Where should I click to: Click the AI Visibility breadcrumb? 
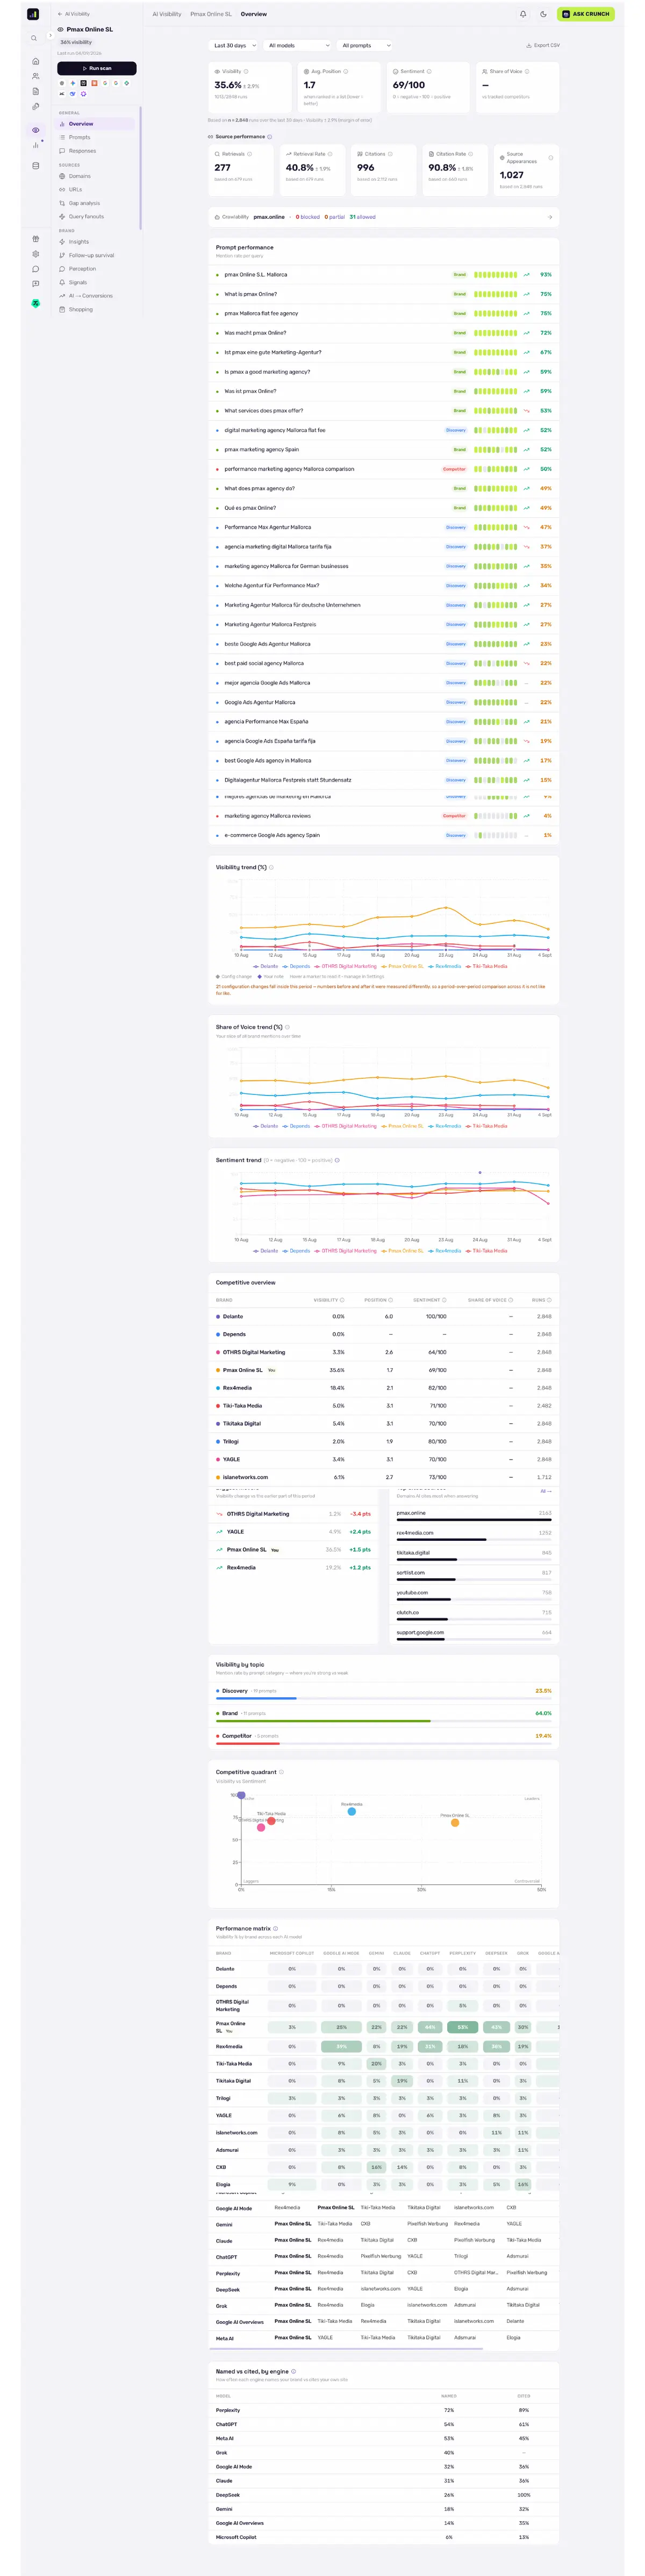[167, 14]
